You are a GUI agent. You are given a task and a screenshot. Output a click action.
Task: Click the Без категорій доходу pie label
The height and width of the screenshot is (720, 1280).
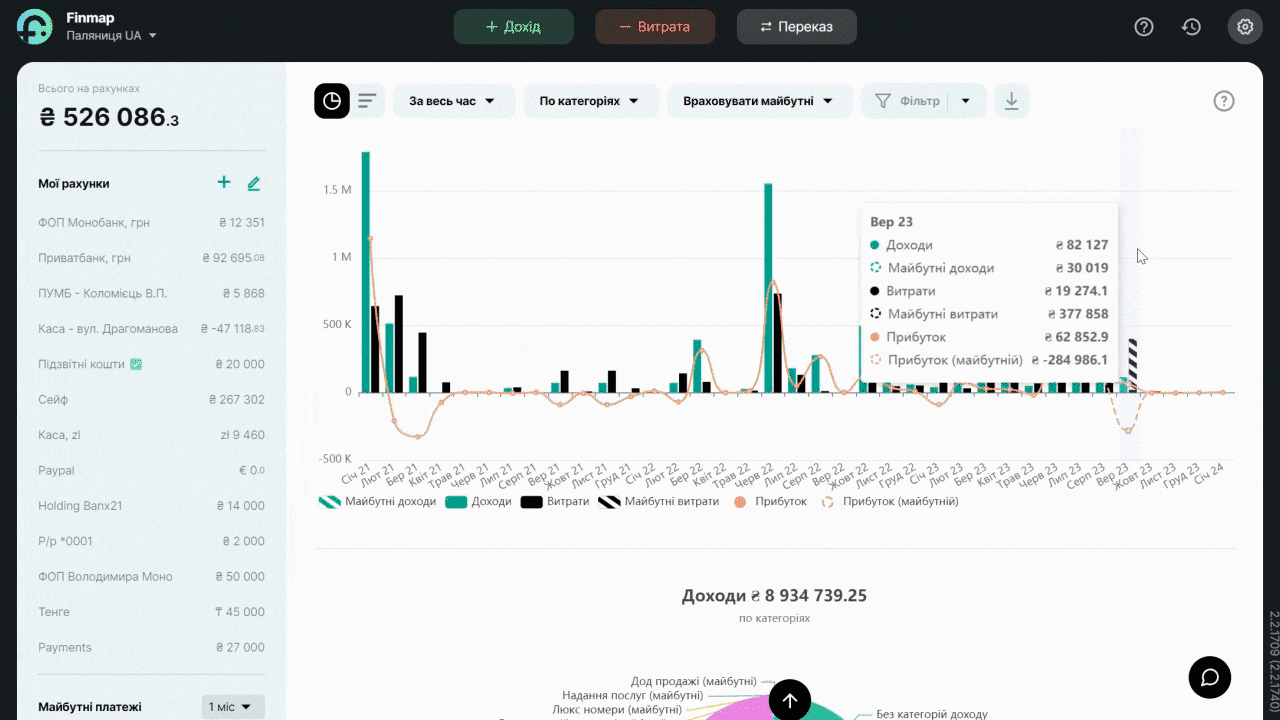click(x=932, y=714)
